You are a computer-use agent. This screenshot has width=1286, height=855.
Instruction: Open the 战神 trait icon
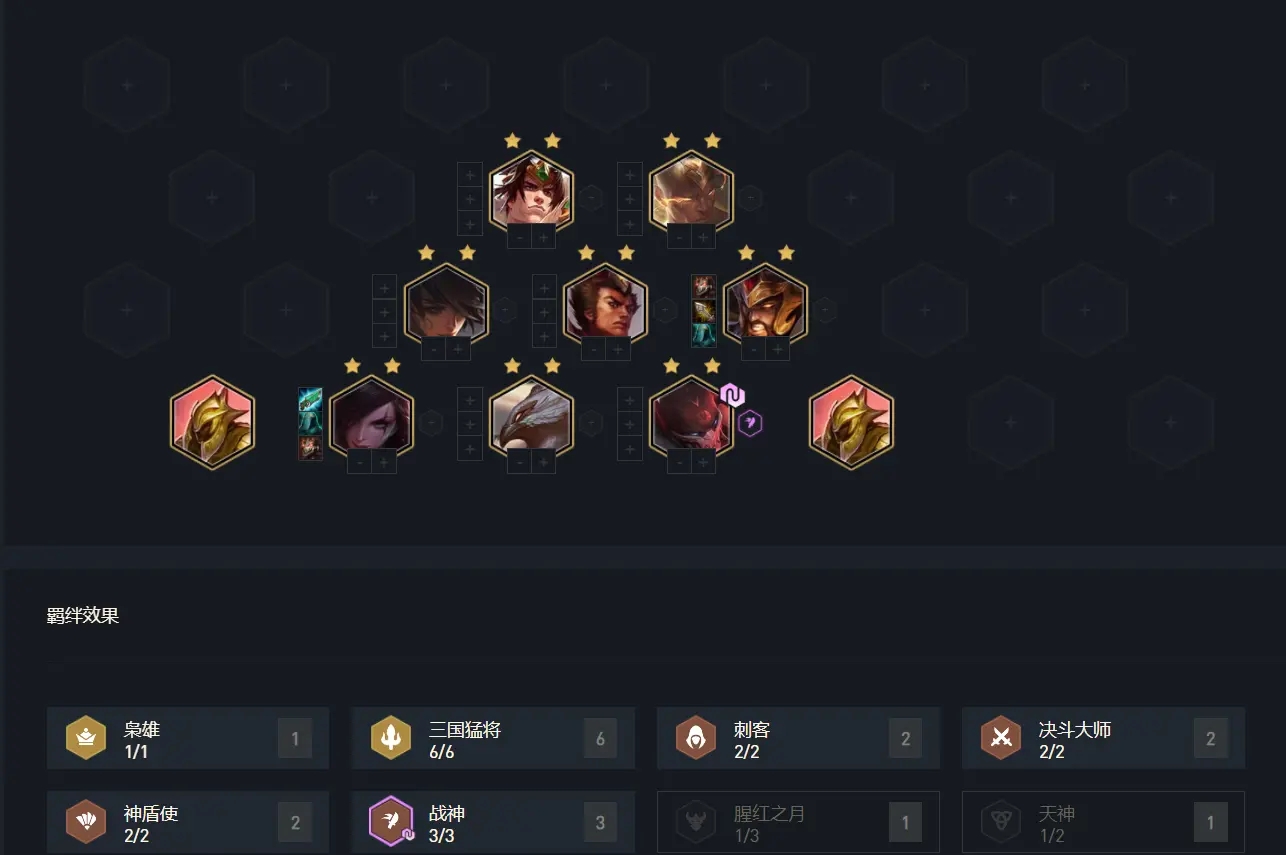[x=390, y=822]
